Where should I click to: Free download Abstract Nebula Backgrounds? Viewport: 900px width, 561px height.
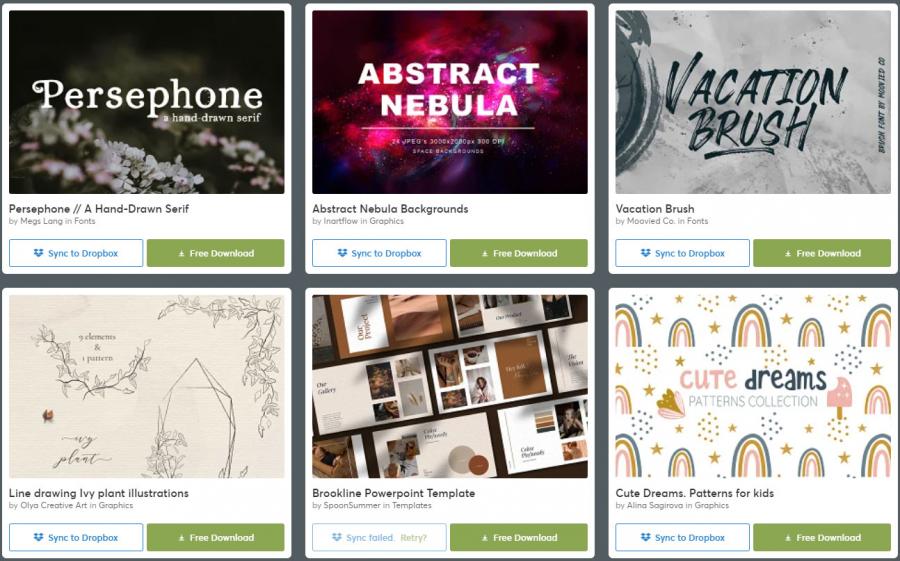coord(519,253)
